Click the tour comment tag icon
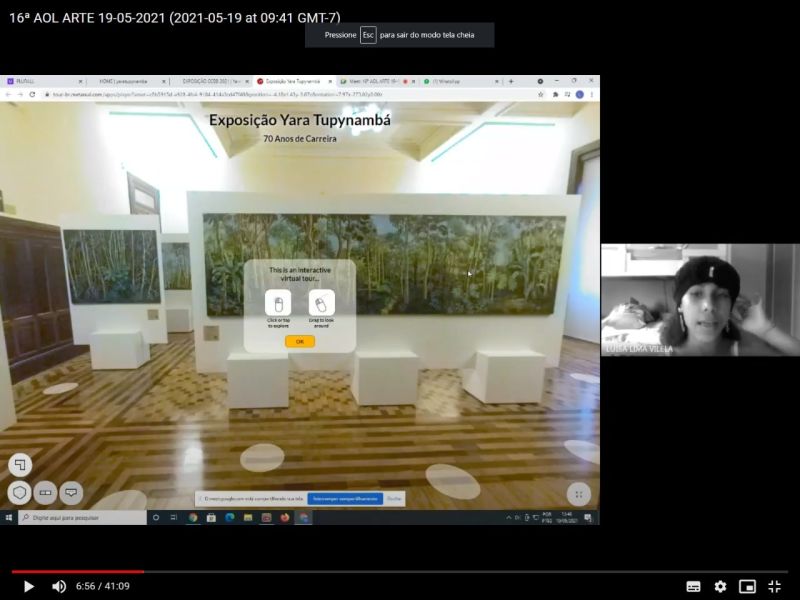 pos(71,492)
